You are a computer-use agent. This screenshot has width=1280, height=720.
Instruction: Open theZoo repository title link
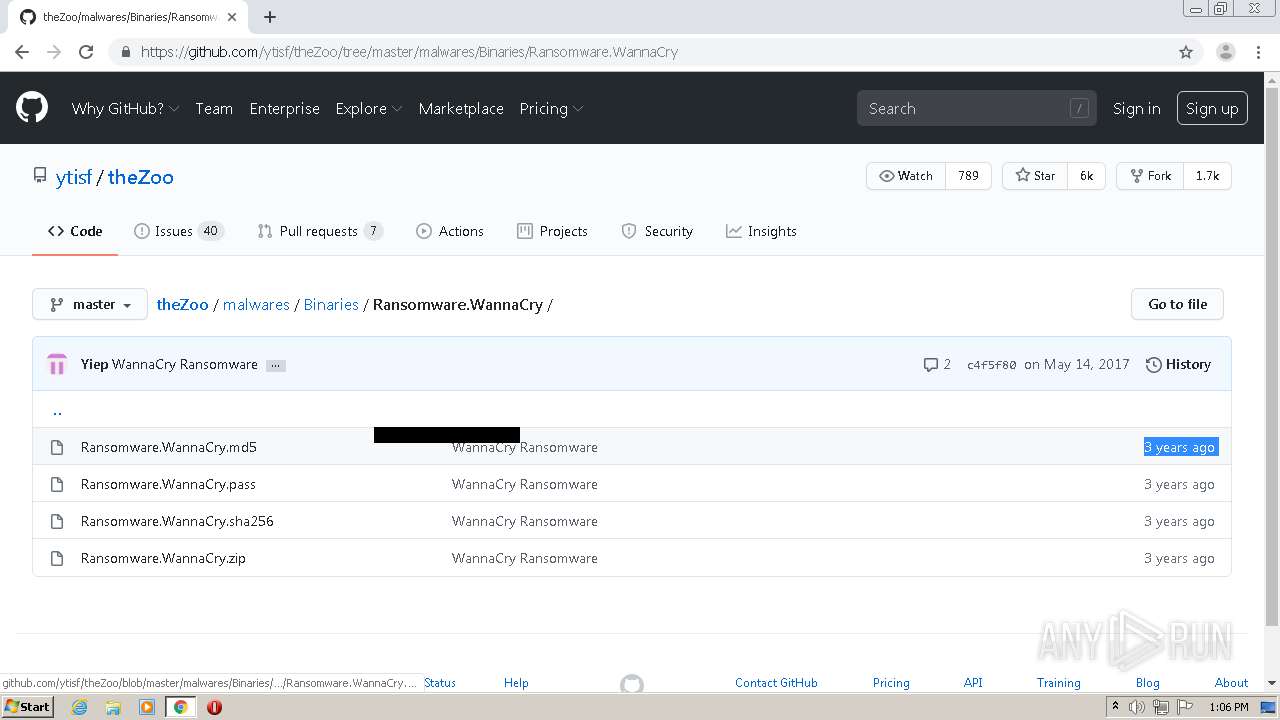tap(141, 177)
